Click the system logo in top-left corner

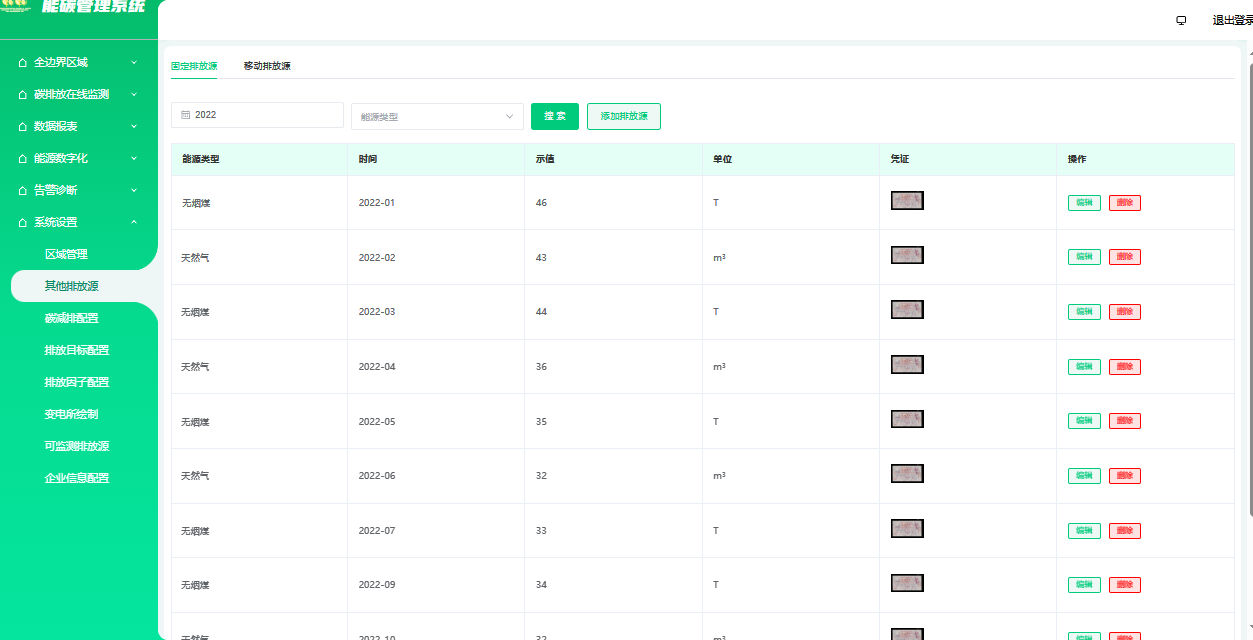coord(17,7)
